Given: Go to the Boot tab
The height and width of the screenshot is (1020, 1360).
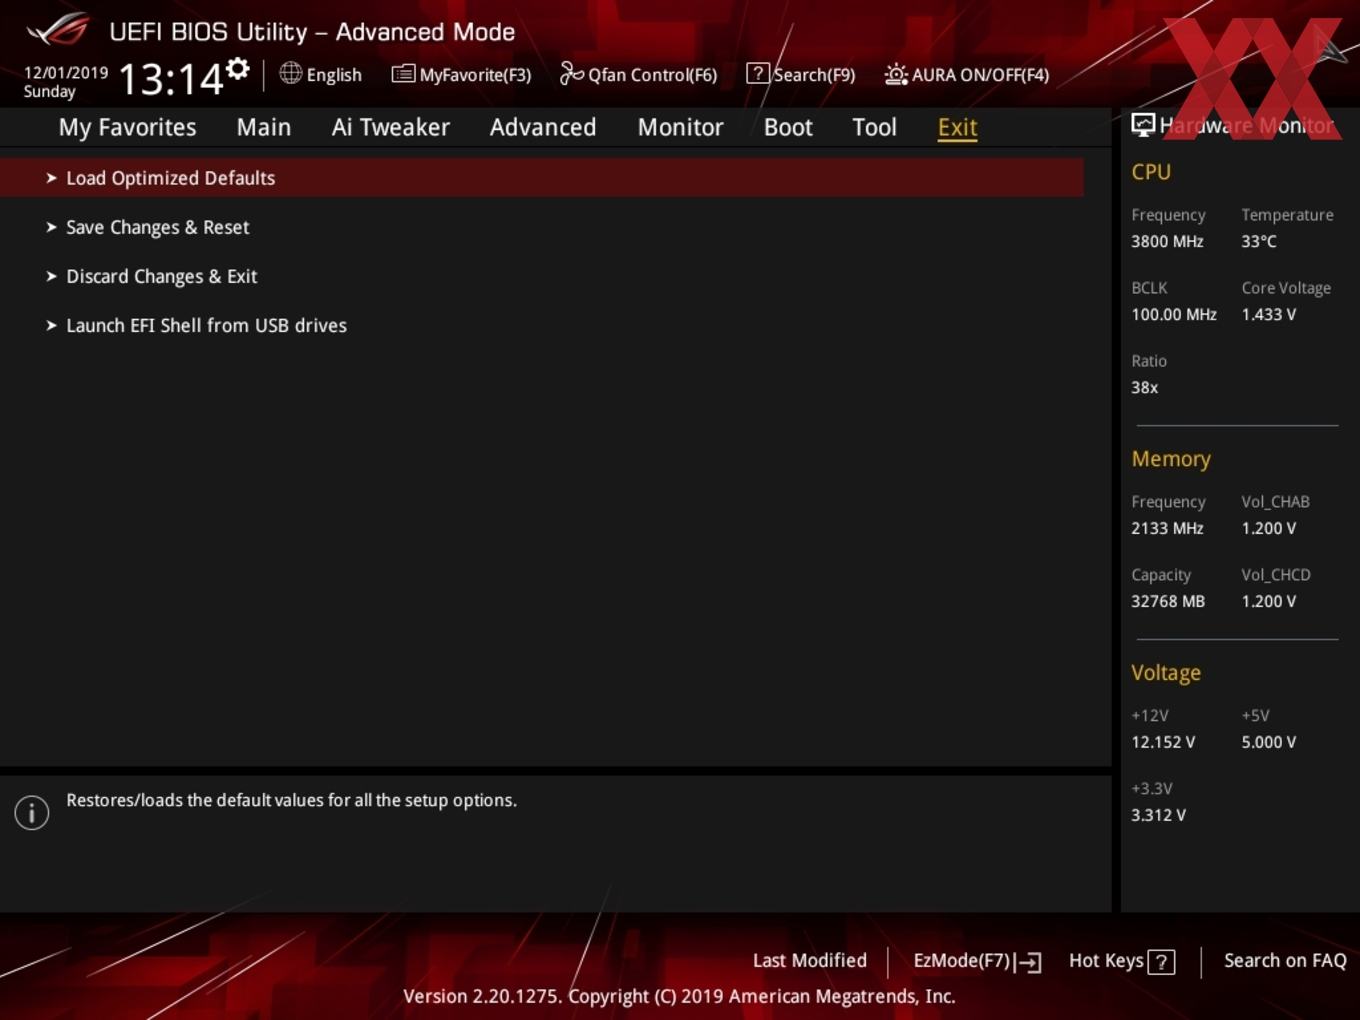Looking at the screenshot, I should 788,127.
